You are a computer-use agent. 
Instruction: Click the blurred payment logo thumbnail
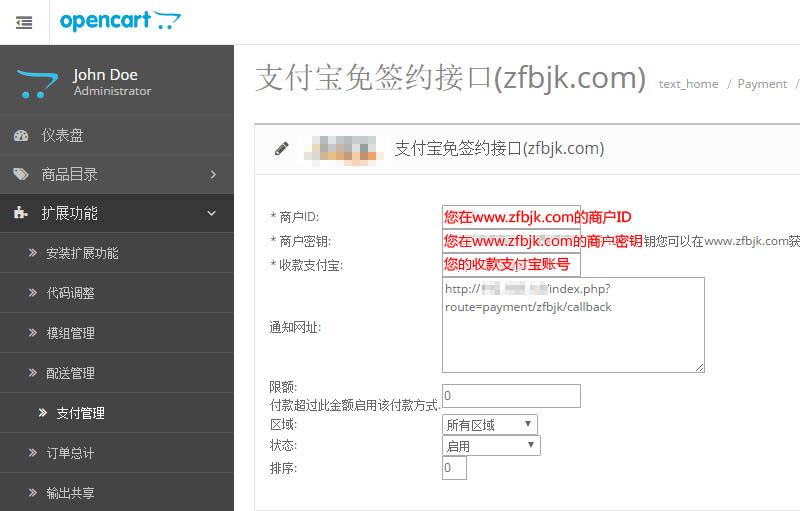343,150
